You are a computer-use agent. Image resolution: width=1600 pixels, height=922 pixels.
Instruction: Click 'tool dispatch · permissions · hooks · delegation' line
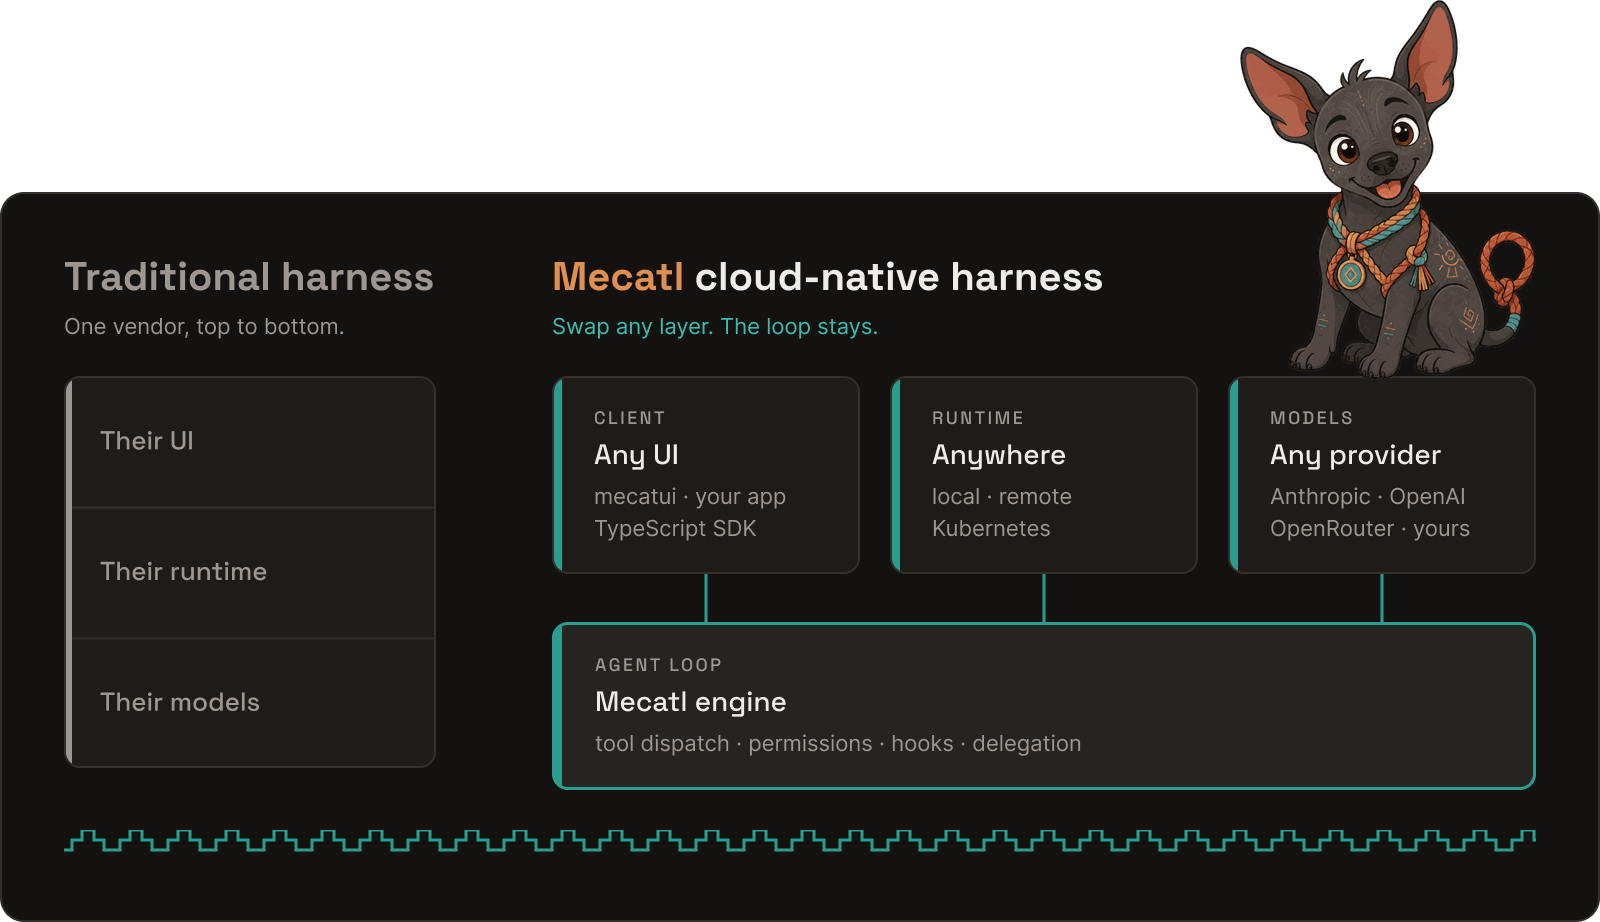point(838,744)
